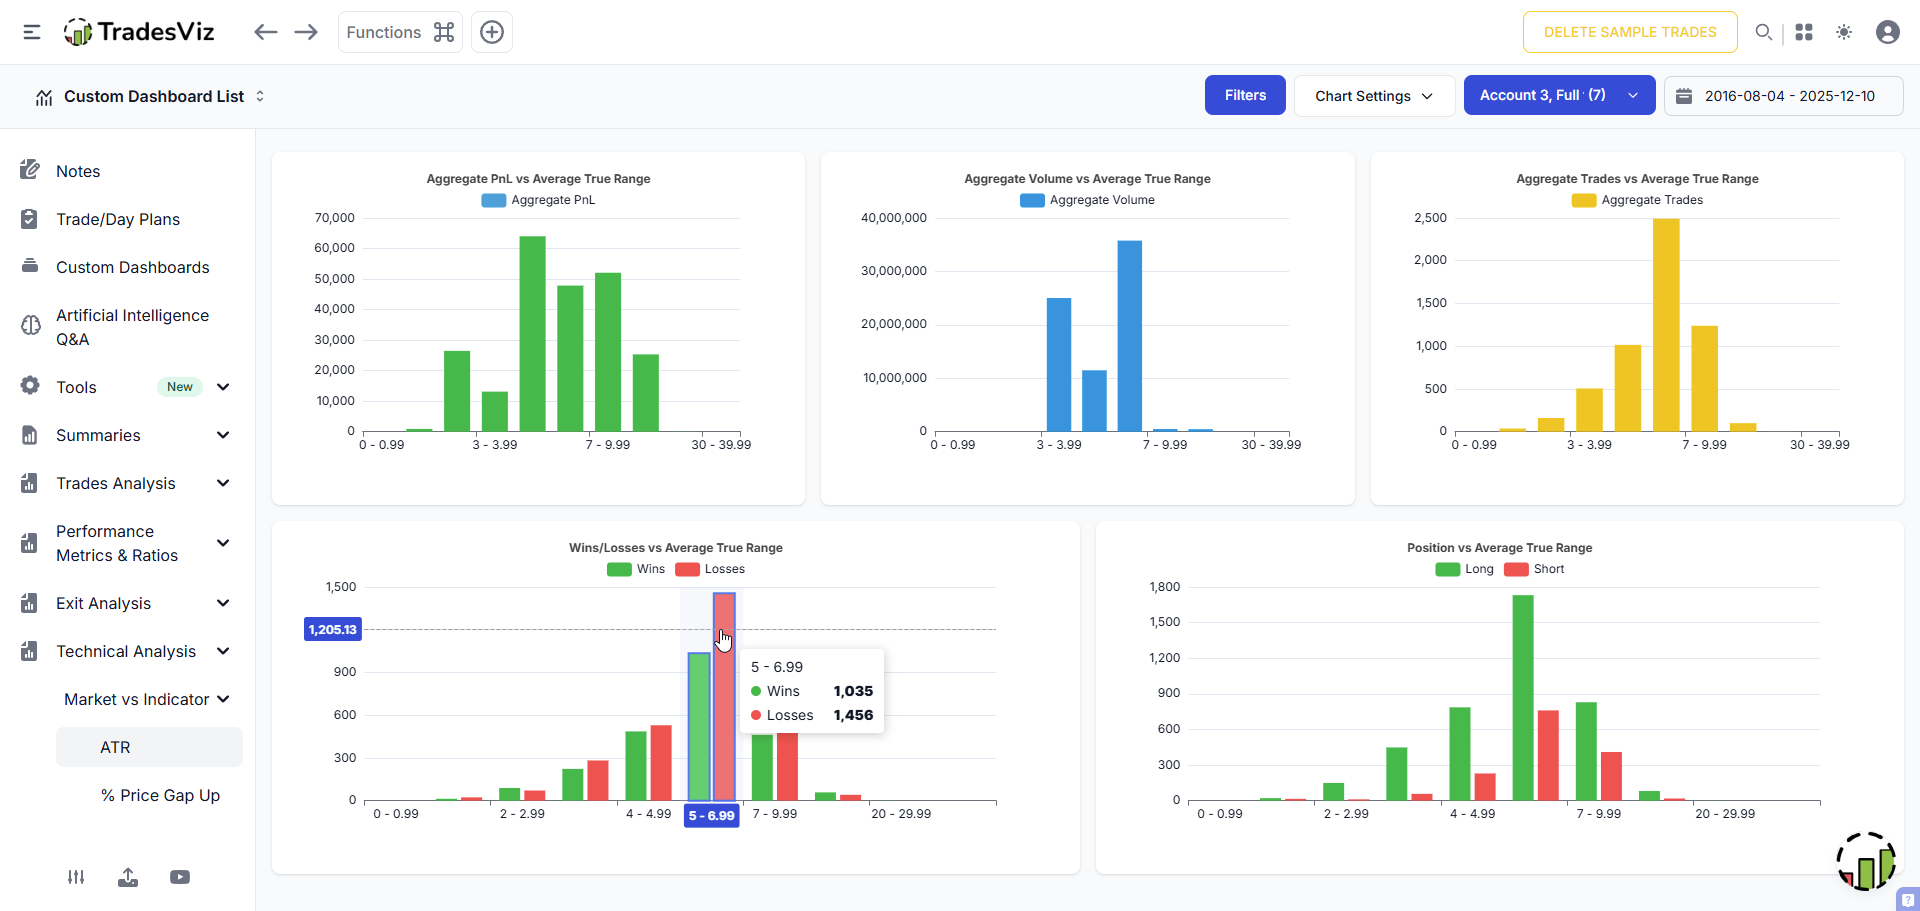
Task: Open Notes in the sidebar
Action: coord(78,171)
